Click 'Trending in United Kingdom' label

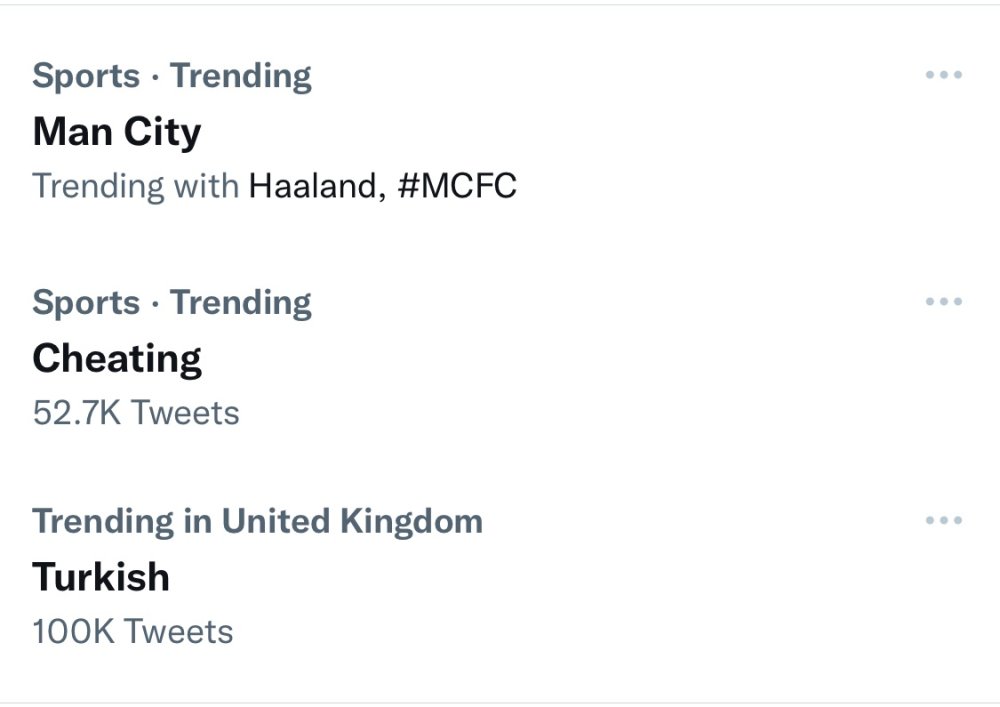click(257, 521)
